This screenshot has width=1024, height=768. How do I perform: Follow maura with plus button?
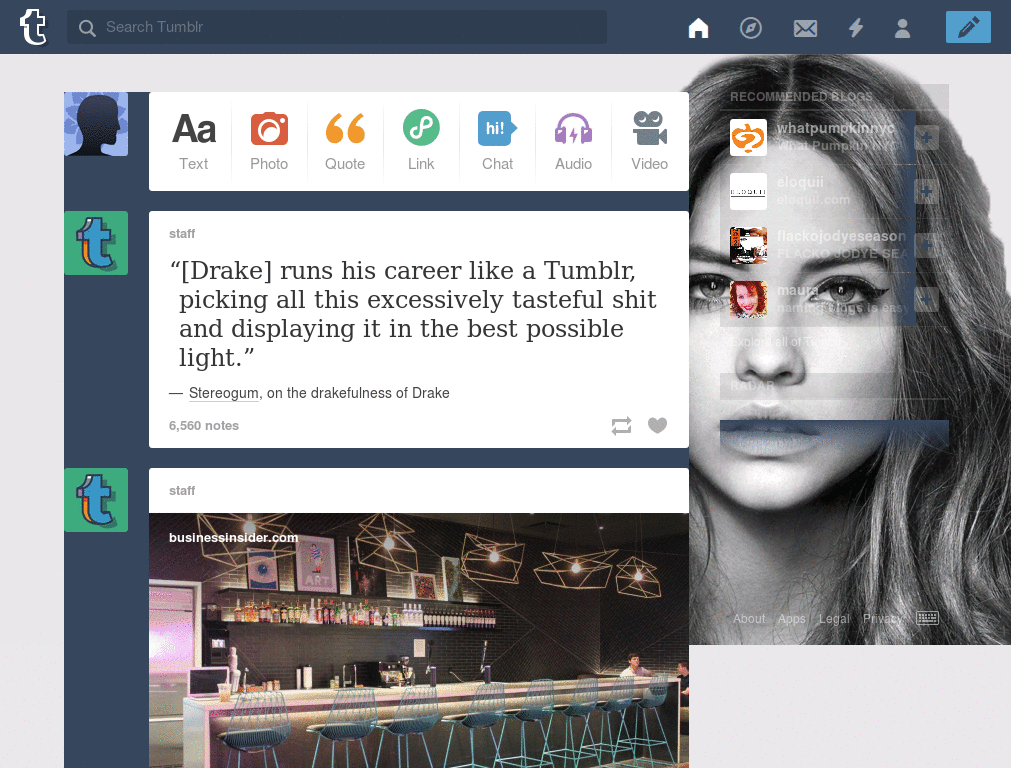926,300
